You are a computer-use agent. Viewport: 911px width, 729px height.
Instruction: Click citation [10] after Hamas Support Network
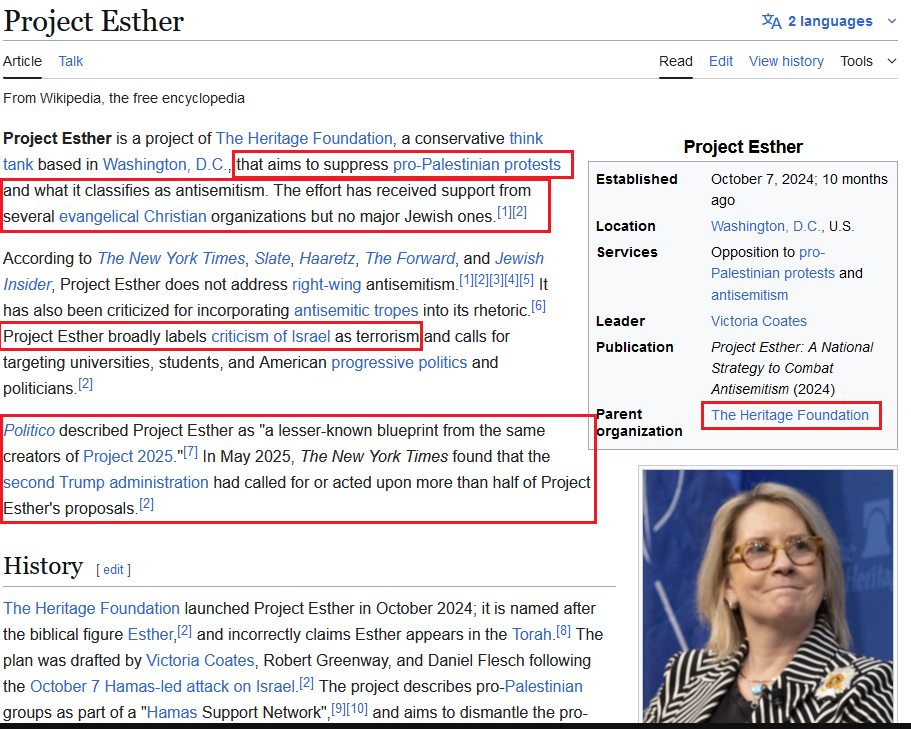[357, 708]
